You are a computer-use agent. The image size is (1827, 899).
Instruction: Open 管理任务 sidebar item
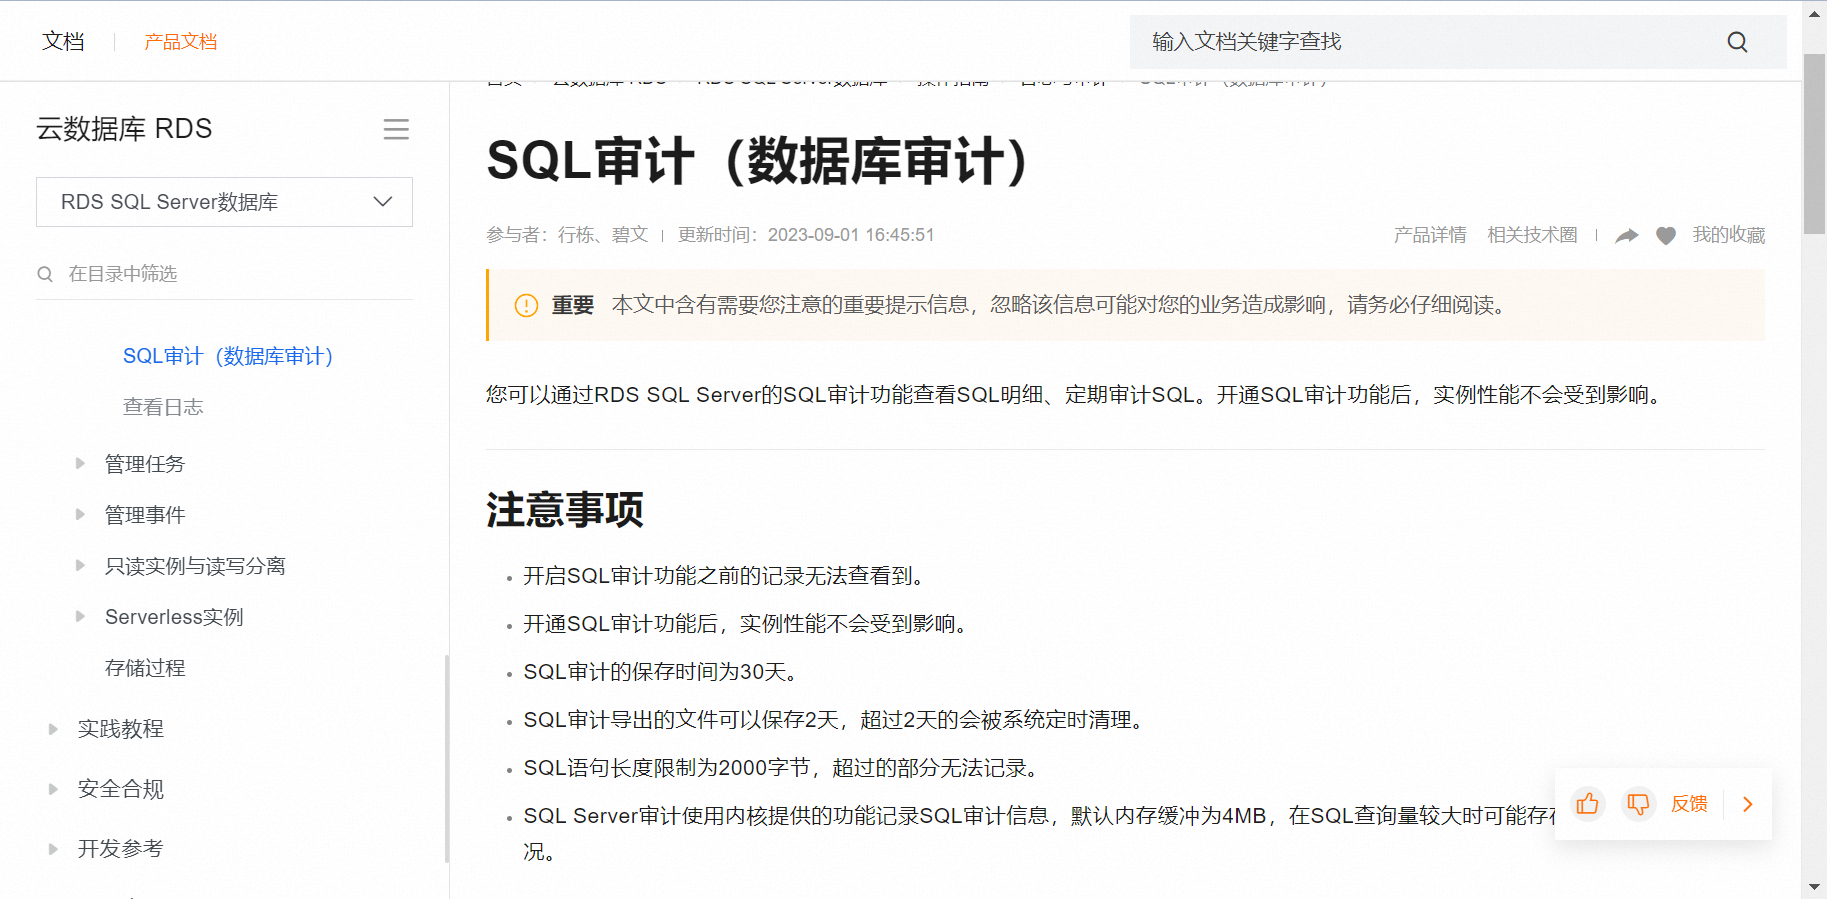point(145,464)
